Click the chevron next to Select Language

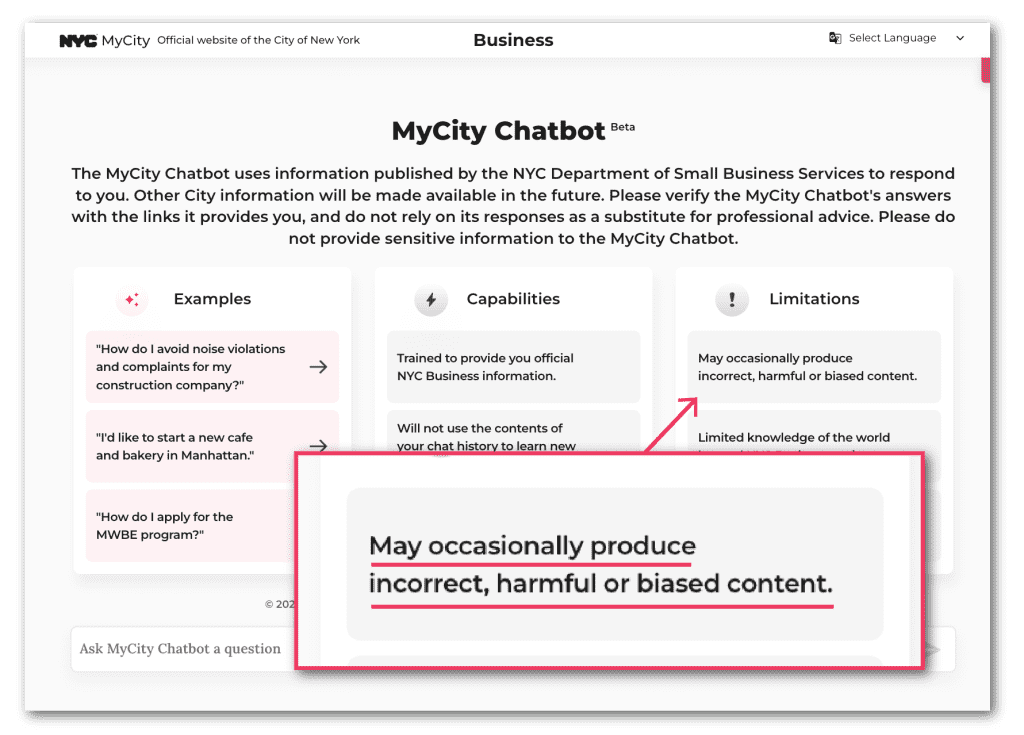tap(958, 38)
